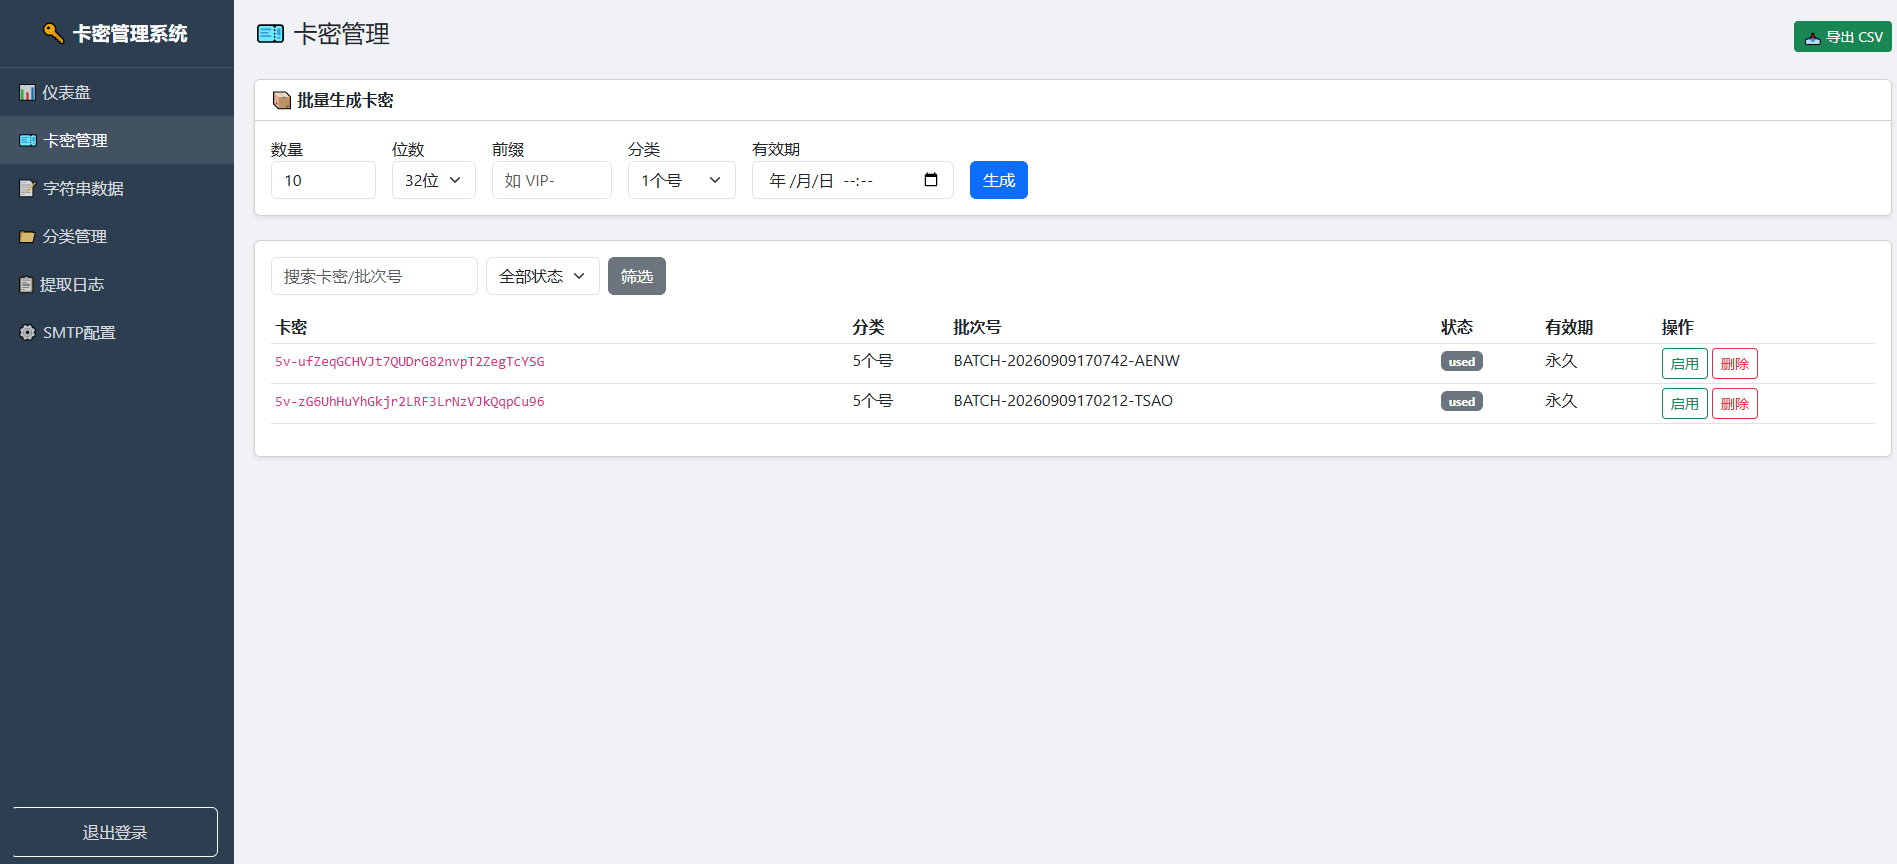Click batch number BATCH-20260909170212-TSAO

click(x=1063, y=400)
